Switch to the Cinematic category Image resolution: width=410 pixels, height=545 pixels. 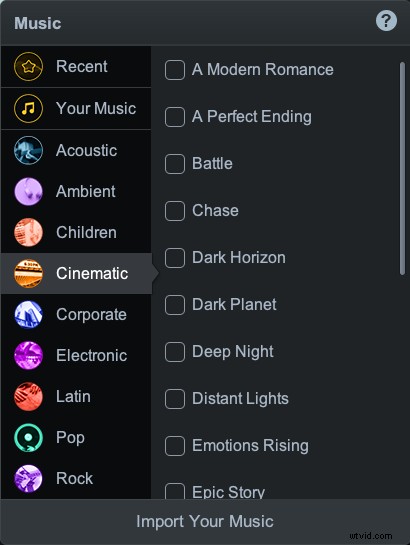click(x=76, y=274)
